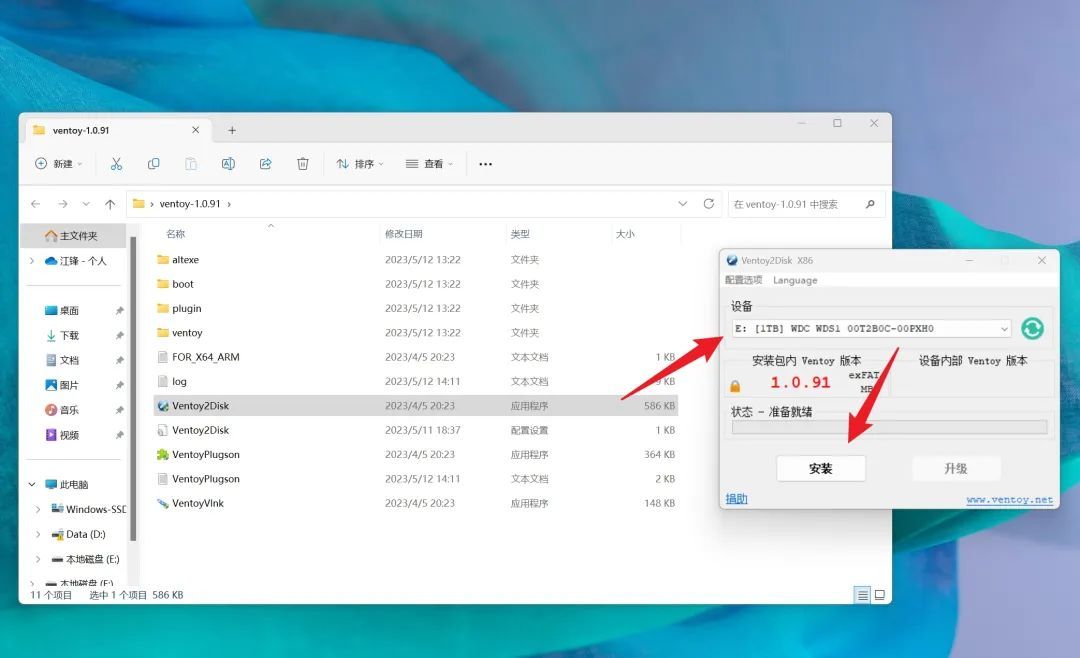Select the VentoyVlnk application

[x=416, y=504]
